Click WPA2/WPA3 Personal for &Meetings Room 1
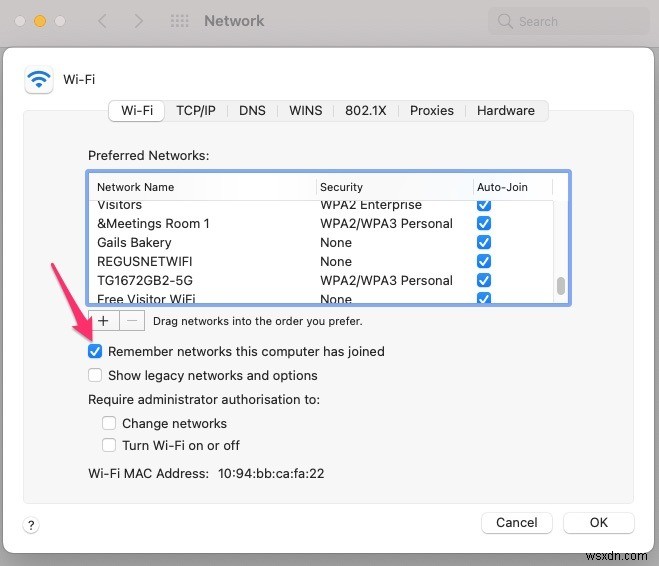This screenshot has width=659, height=566. [x=386, y=224]
